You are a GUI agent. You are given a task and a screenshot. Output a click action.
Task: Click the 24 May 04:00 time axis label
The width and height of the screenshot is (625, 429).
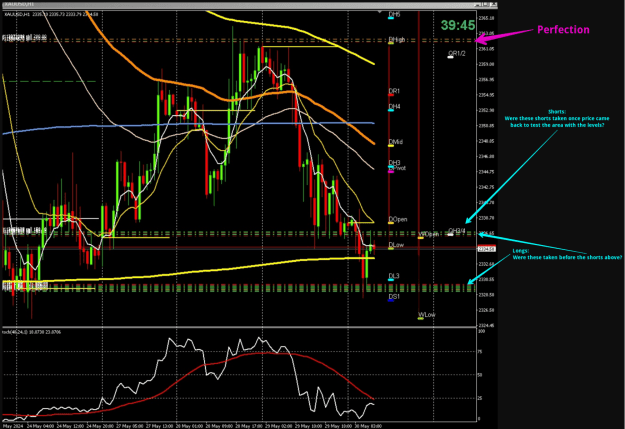tap(40, 426)
